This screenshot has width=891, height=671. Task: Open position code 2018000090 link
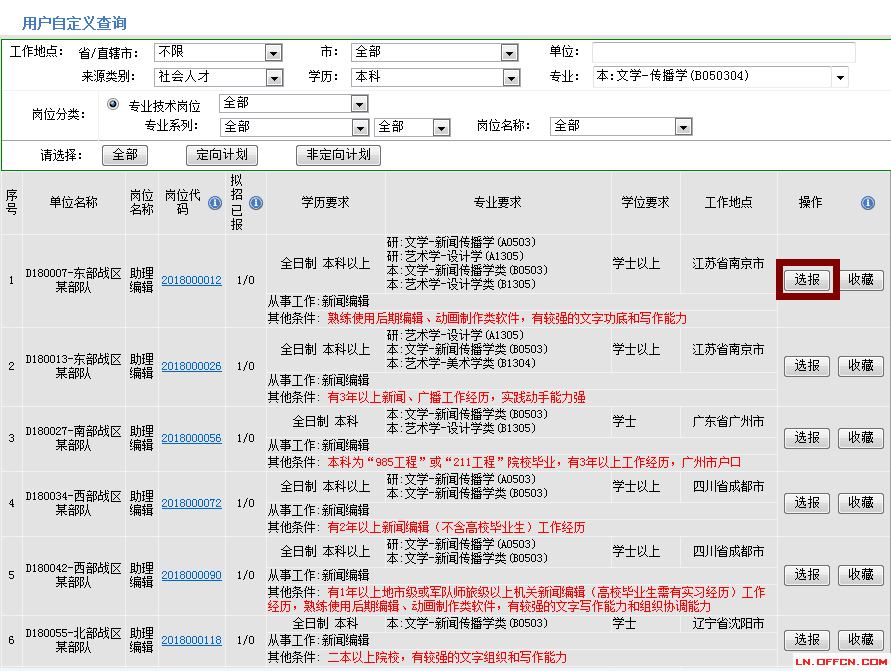point(191,576)
